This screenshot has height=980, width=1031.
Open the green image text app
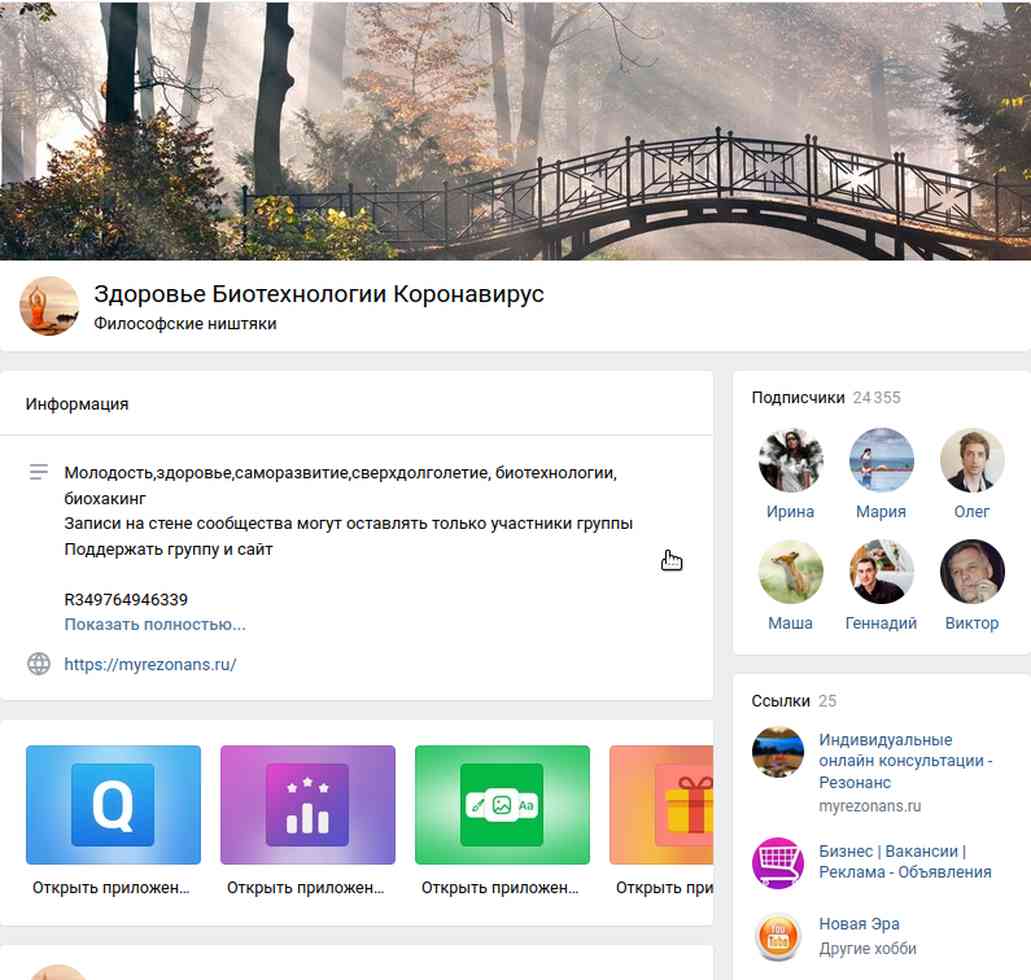pyautogui.click(x=502, y=804)
